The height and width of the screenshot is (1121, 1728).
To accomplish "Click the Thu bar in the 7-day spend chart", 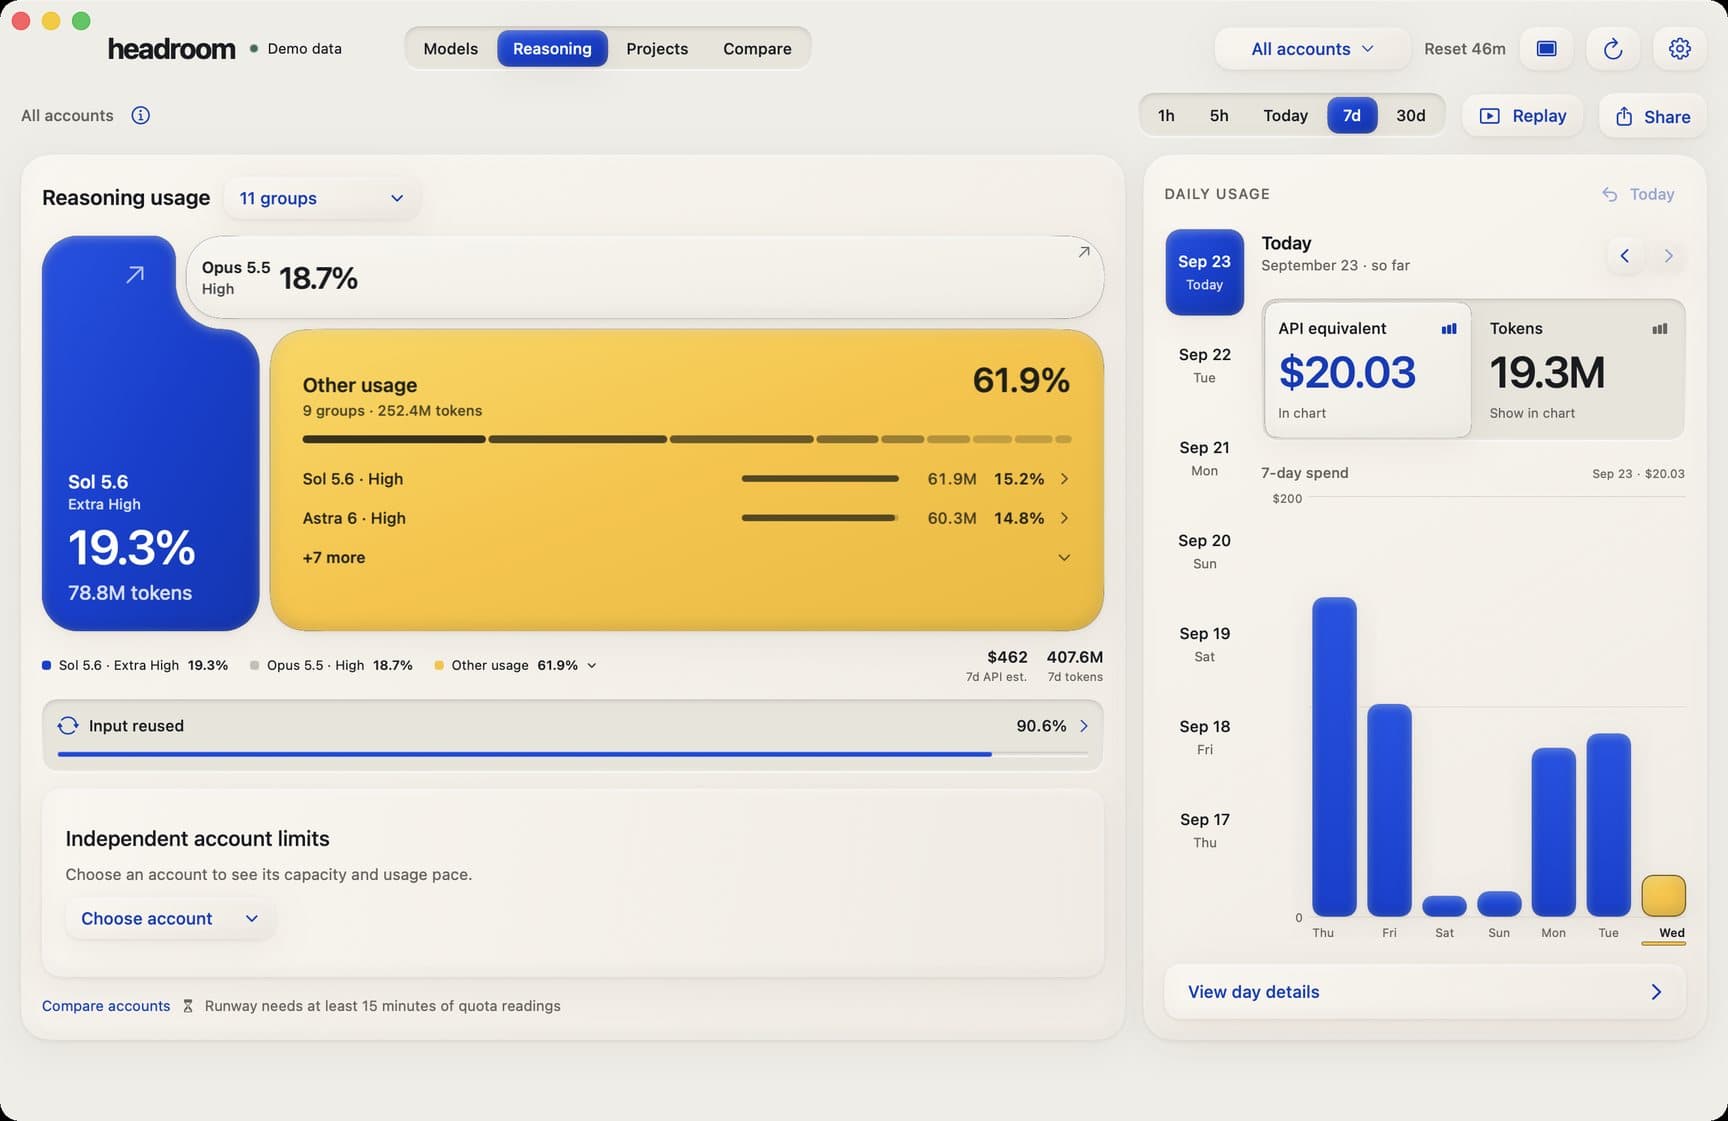I will point(1334,757).
